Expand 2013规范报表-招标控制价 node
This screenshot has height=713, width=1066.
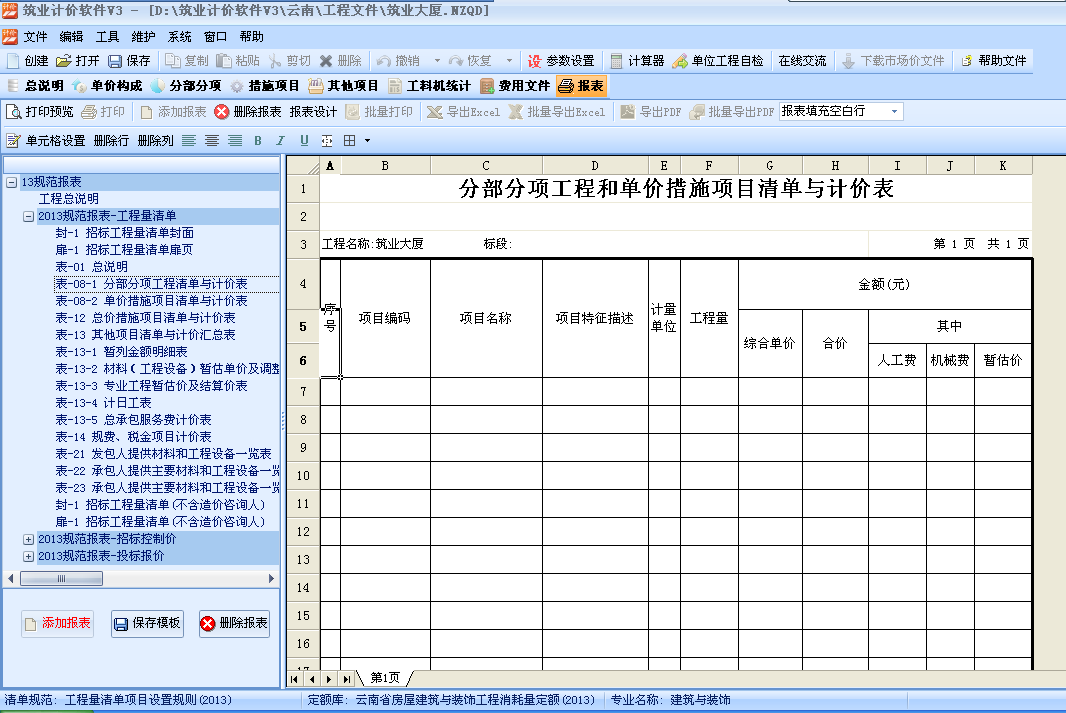(29, 539)
